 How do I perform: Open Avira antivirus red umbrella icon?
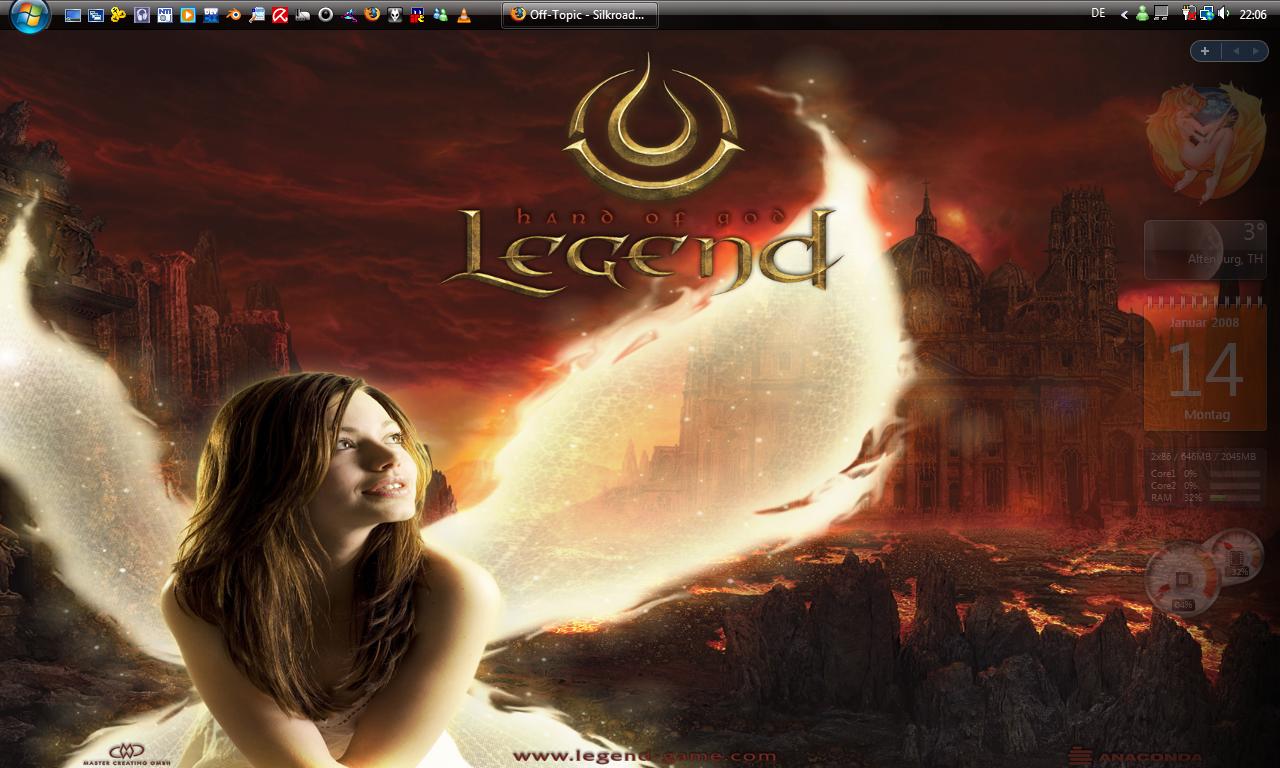pos(281,15)
